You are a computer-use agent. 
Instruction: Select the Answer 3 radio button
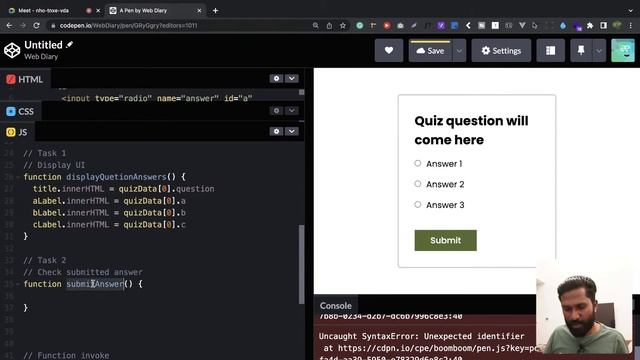pos(418,204)
